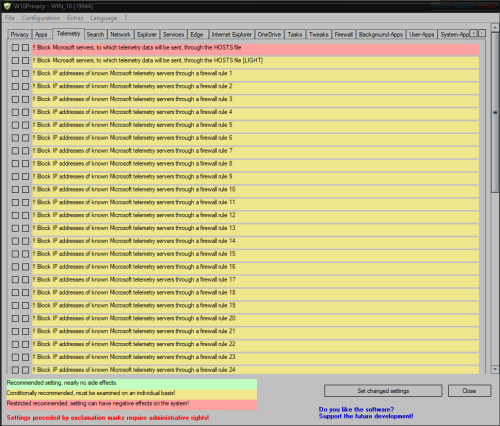Check first box for firewall rule 18

click(x=15, y=293)
